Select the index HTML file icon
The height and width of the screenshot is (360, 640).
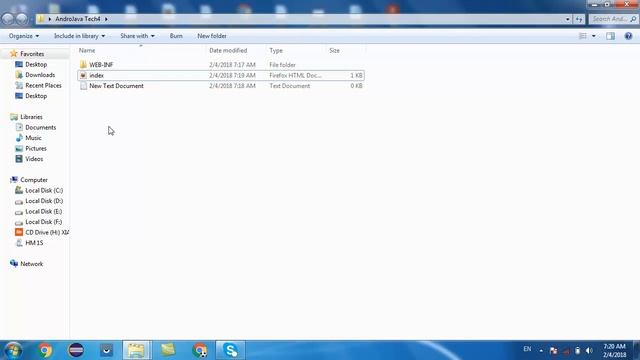click(x=83, y=75)
